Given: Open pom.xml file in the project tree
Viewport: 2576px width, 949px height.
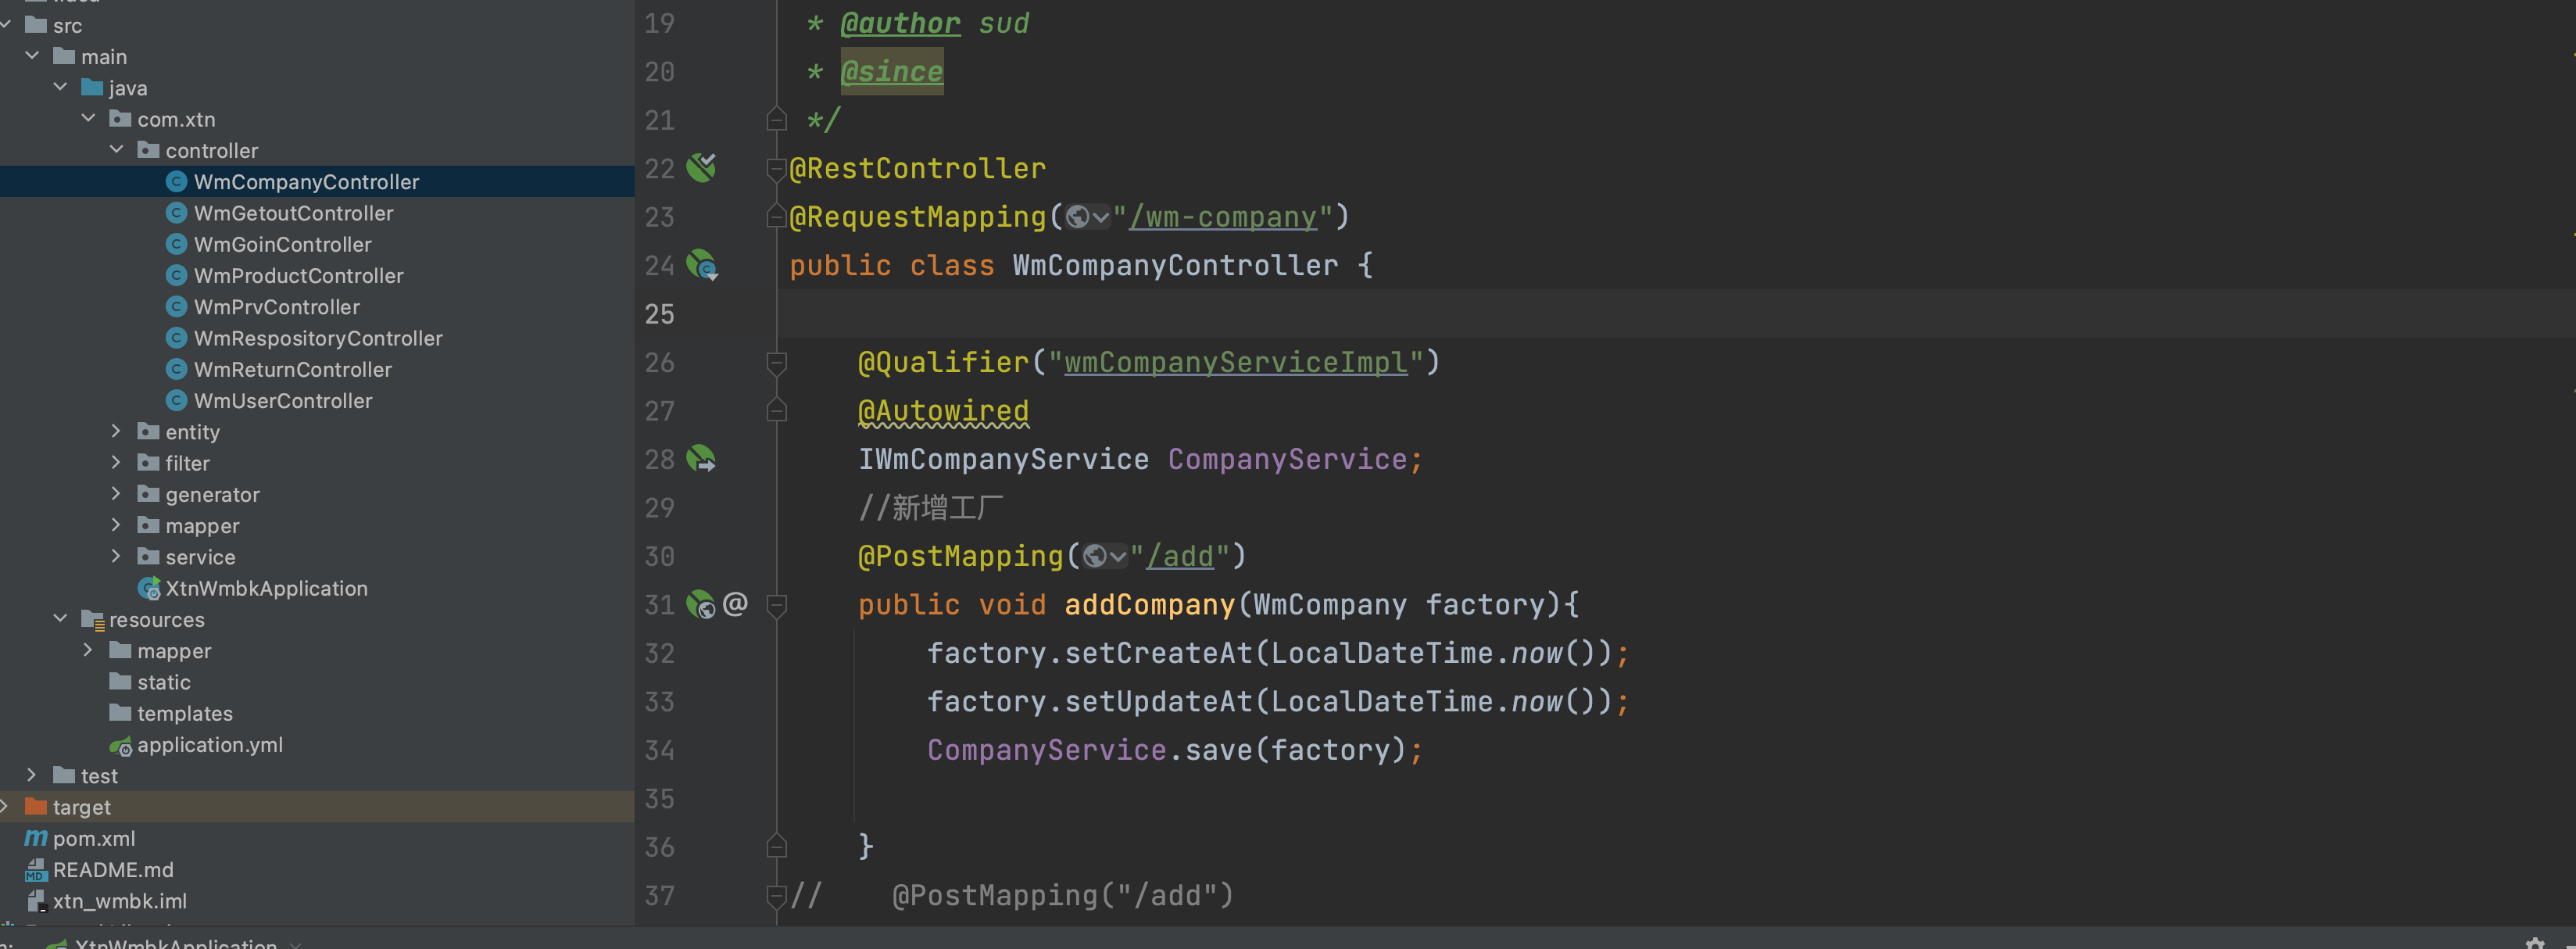Looking at the screenshot, I should coord(95,836).
